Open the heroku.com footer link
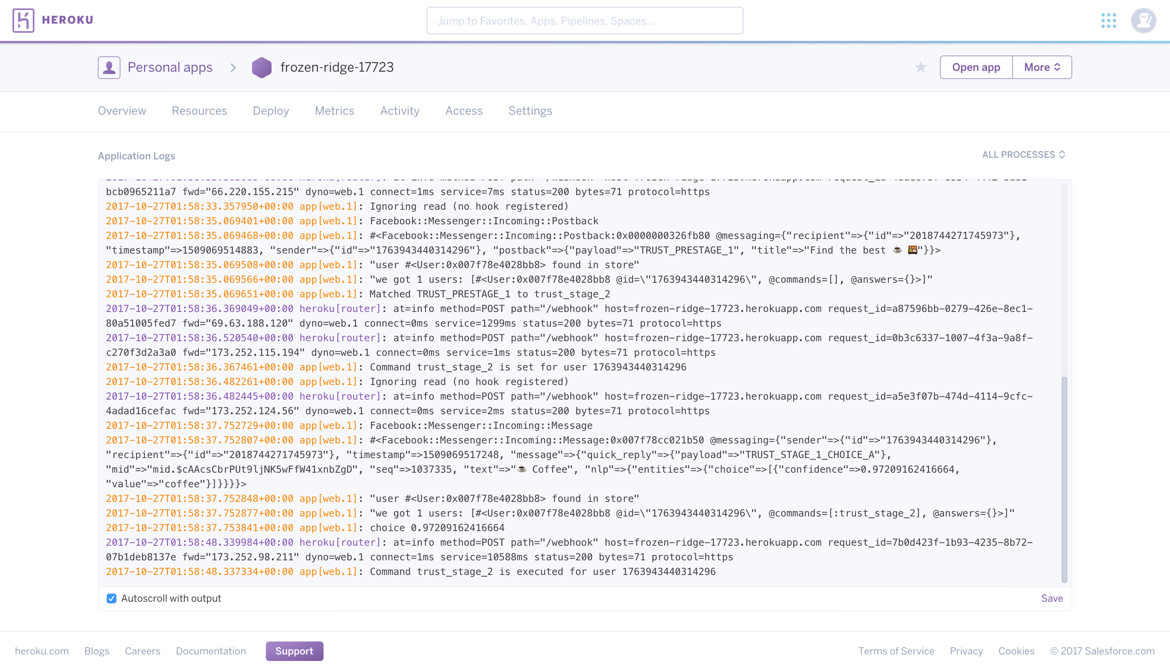 [x=42, y=651]
